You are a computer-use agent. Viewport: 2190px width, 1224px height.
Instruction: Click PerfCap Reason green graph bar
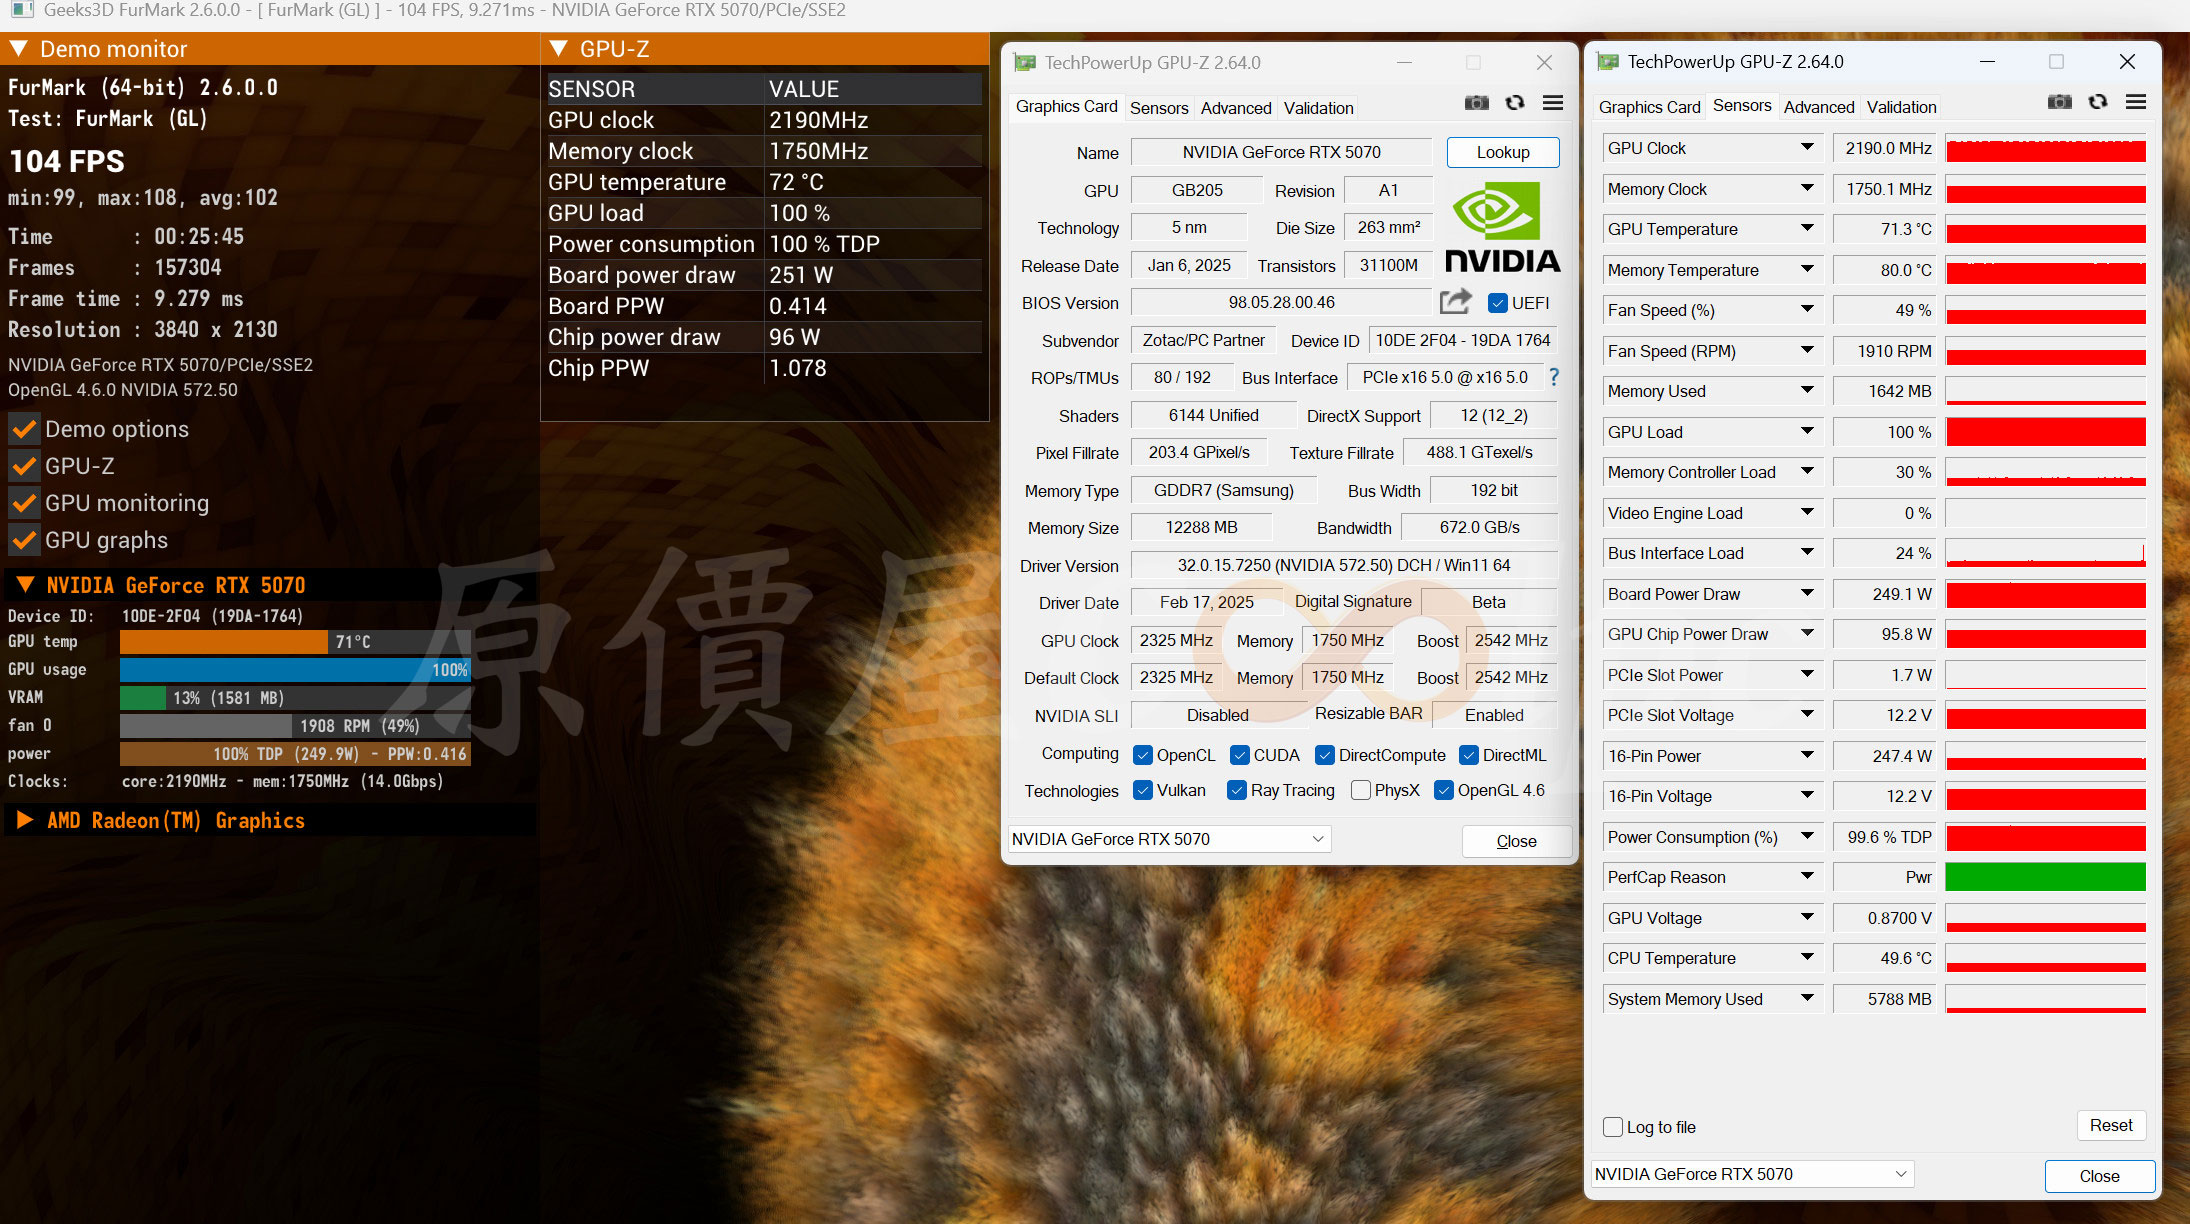tap(2045, 876)
